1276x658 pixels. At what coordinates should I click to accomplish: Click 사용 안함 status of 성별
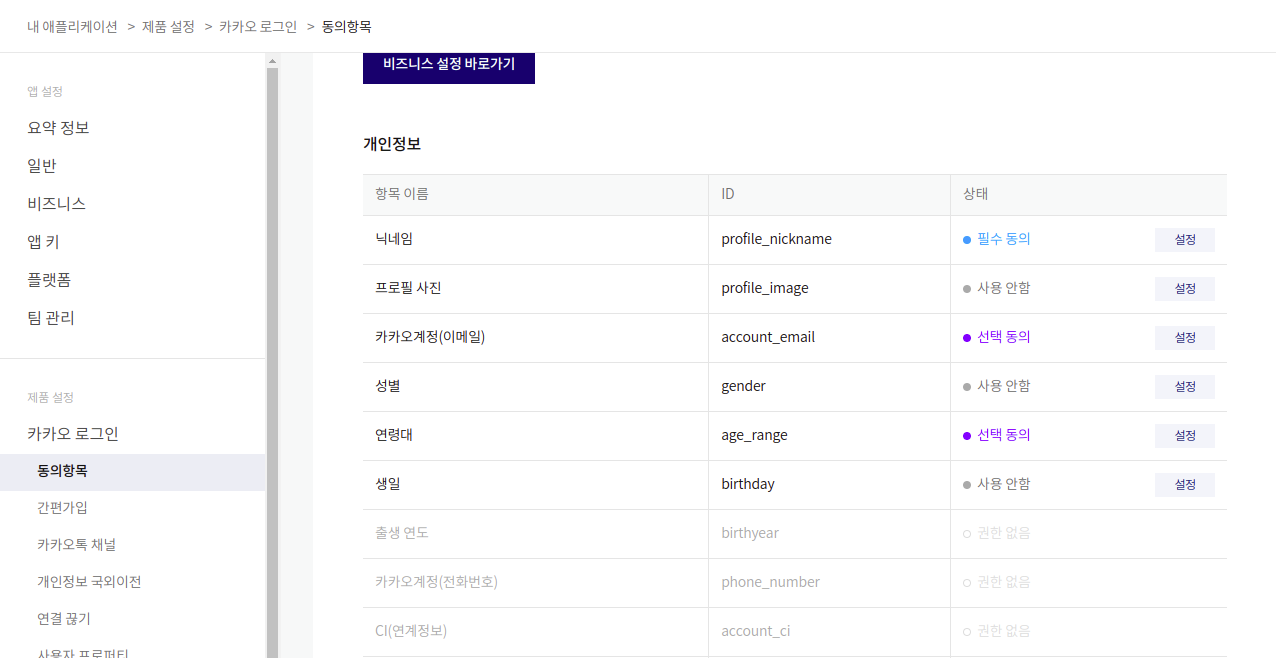[997, 386]
